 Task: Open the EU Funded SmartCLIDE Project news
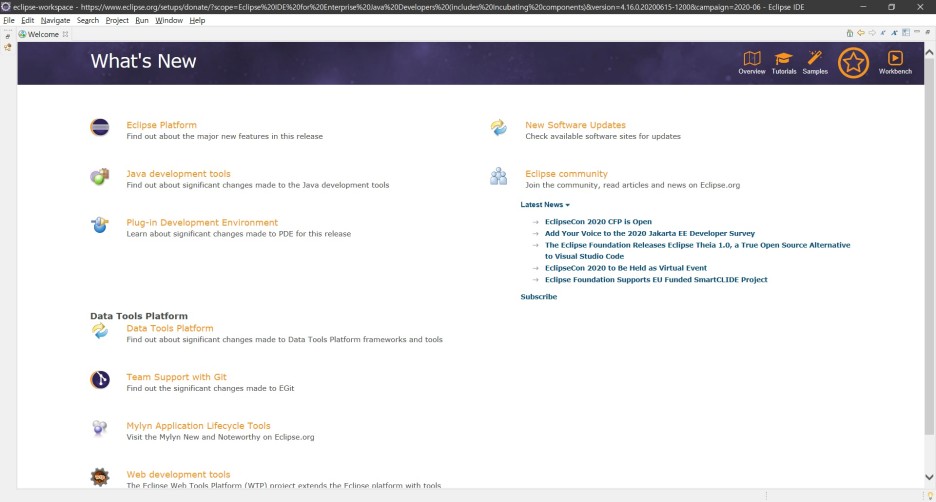pyautogui.click(x=656, y=279)
